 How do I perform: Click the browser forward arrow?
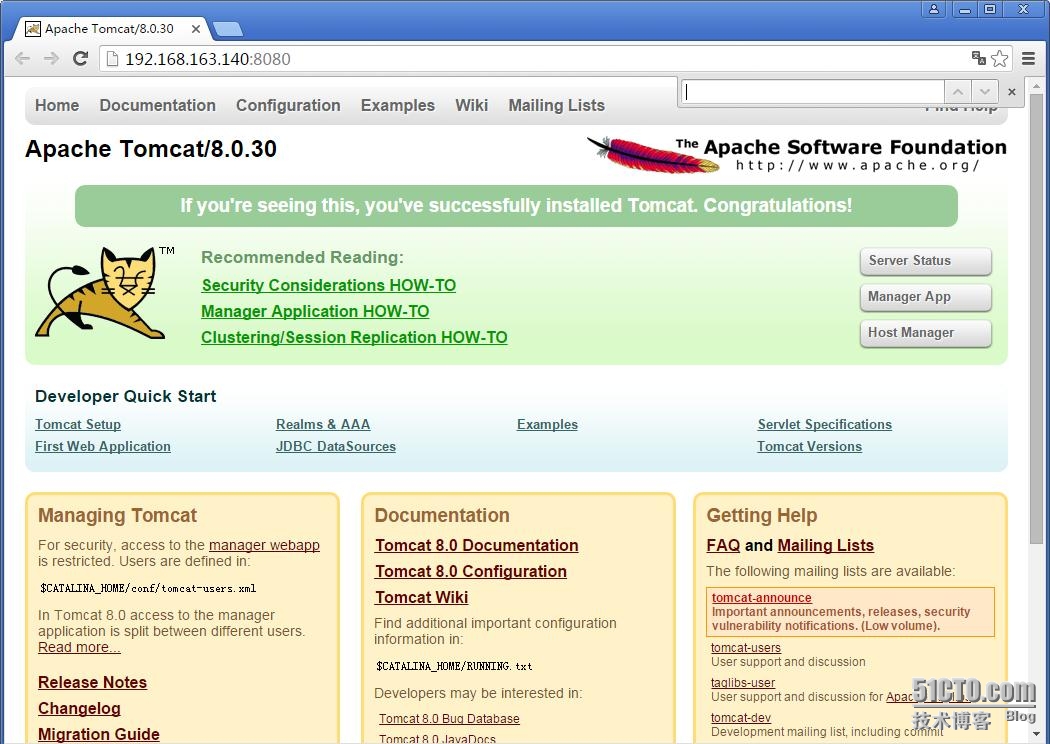51,59
